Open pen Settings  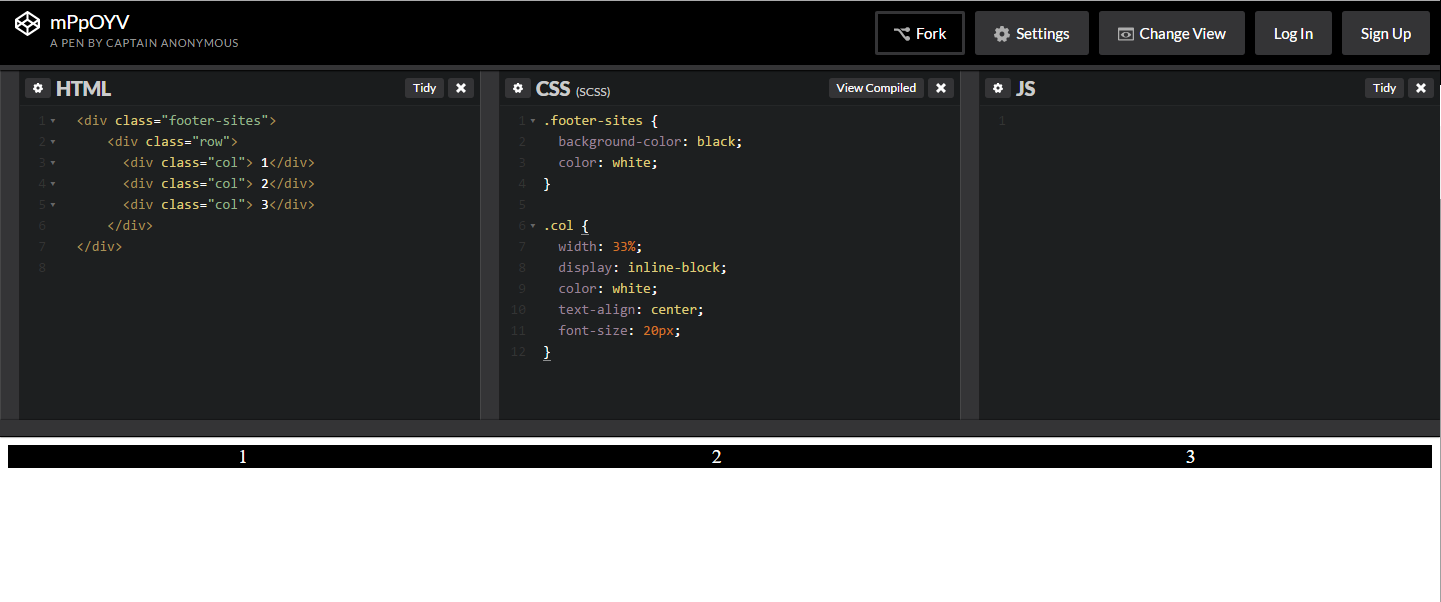point(1032,33)
